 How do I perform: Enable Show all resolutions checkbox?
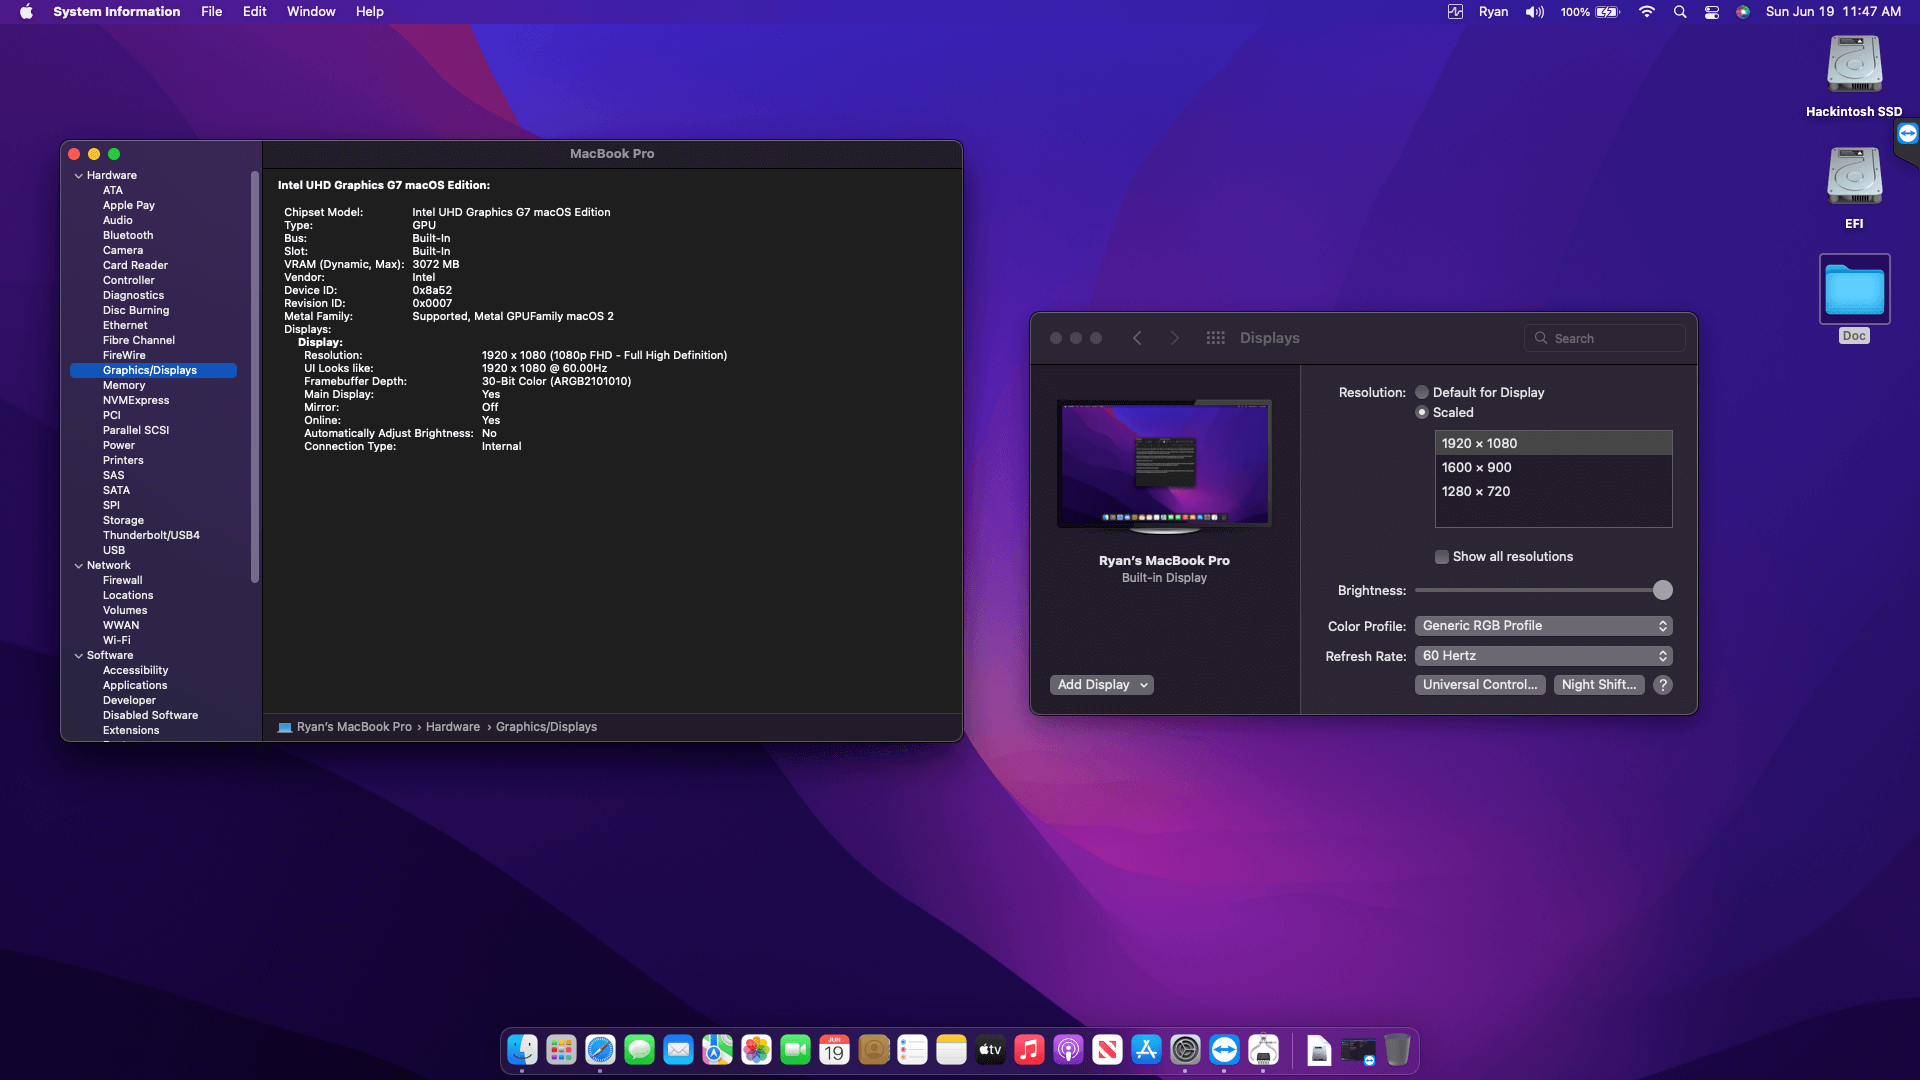[x=1442, y=557]
